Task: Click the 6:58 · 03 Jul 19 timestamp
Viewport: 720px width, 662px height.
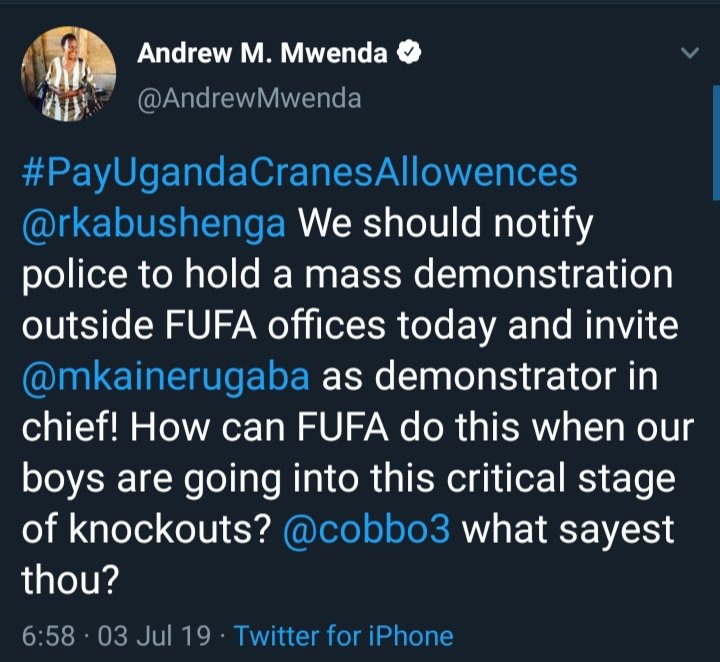Action: pyautogui.click(x=116, y=636)
